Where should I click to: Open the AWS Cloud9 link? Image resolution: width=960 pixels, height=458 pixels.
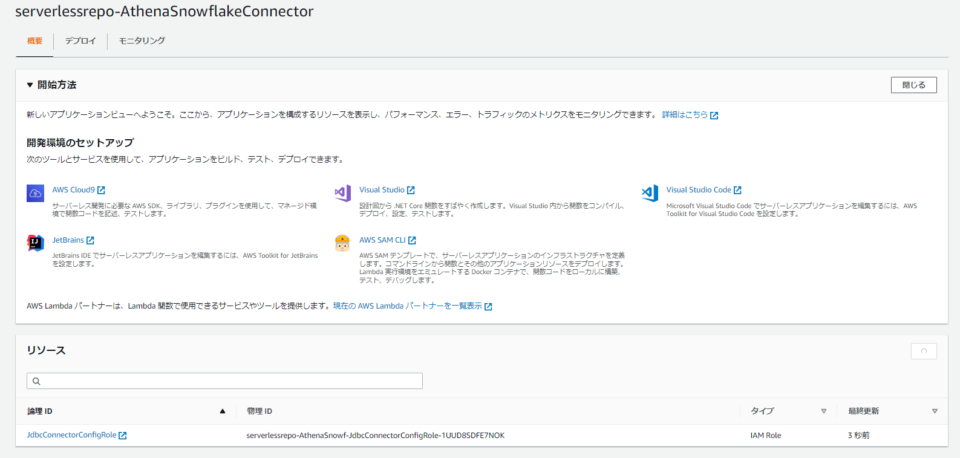click(73, 190)
